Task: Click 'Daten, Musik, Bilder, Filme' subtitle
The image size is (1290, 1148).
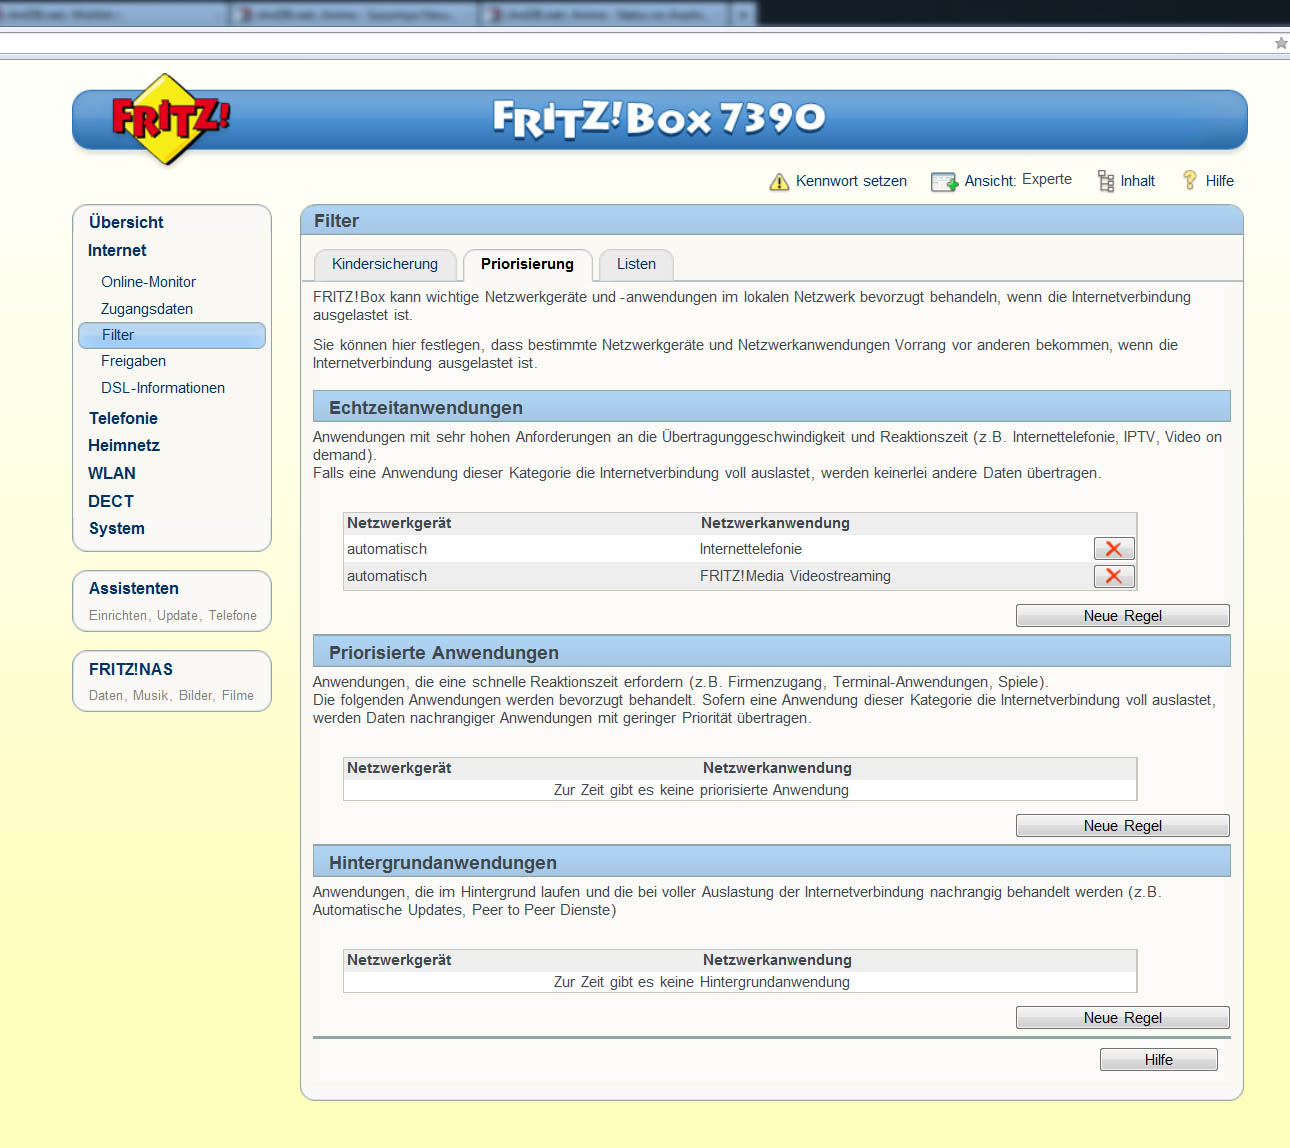Action: pos(171,696)
